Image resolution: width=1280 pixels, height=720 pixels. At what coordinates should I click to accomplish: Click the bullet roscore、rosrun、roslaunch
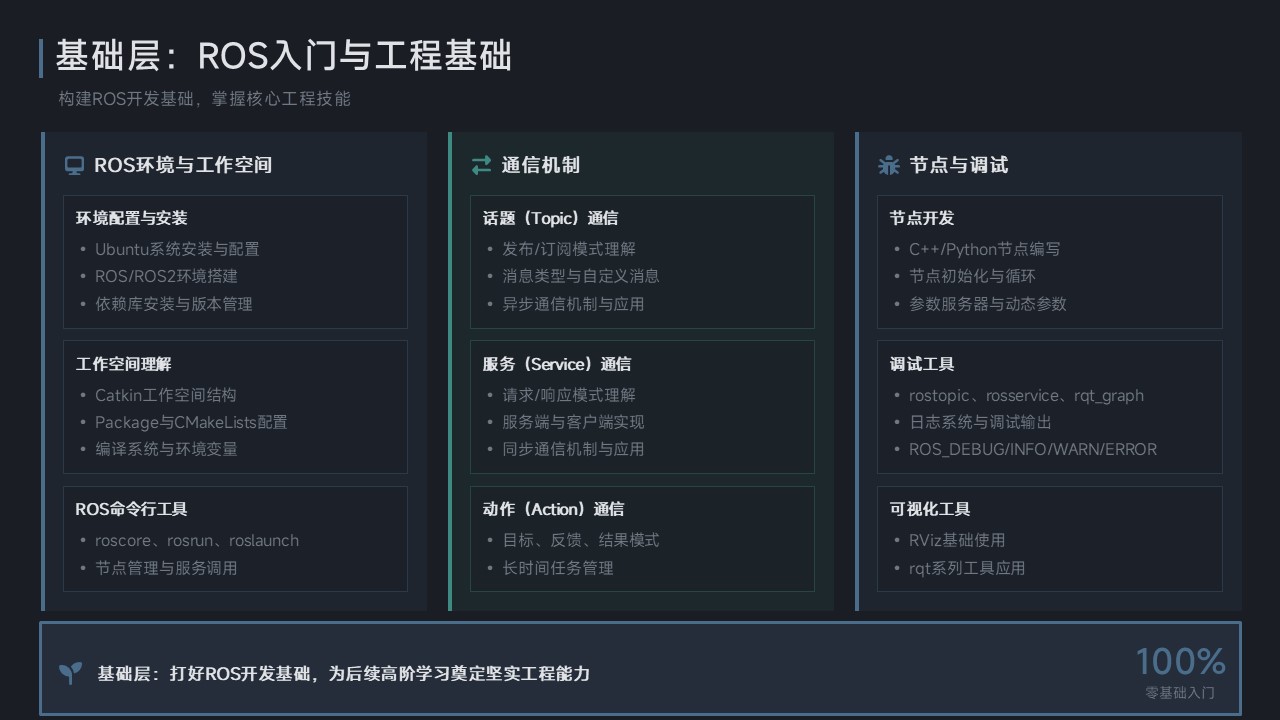(197, 541)
